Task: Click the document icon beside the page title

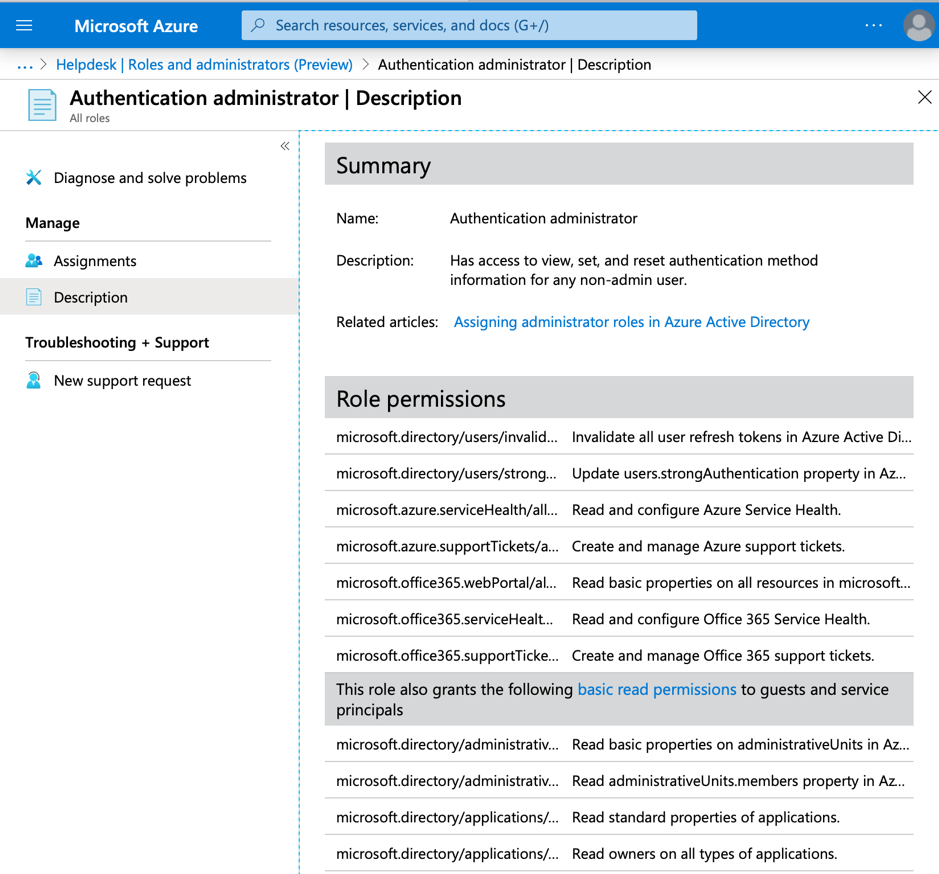Action: (41, 104)
